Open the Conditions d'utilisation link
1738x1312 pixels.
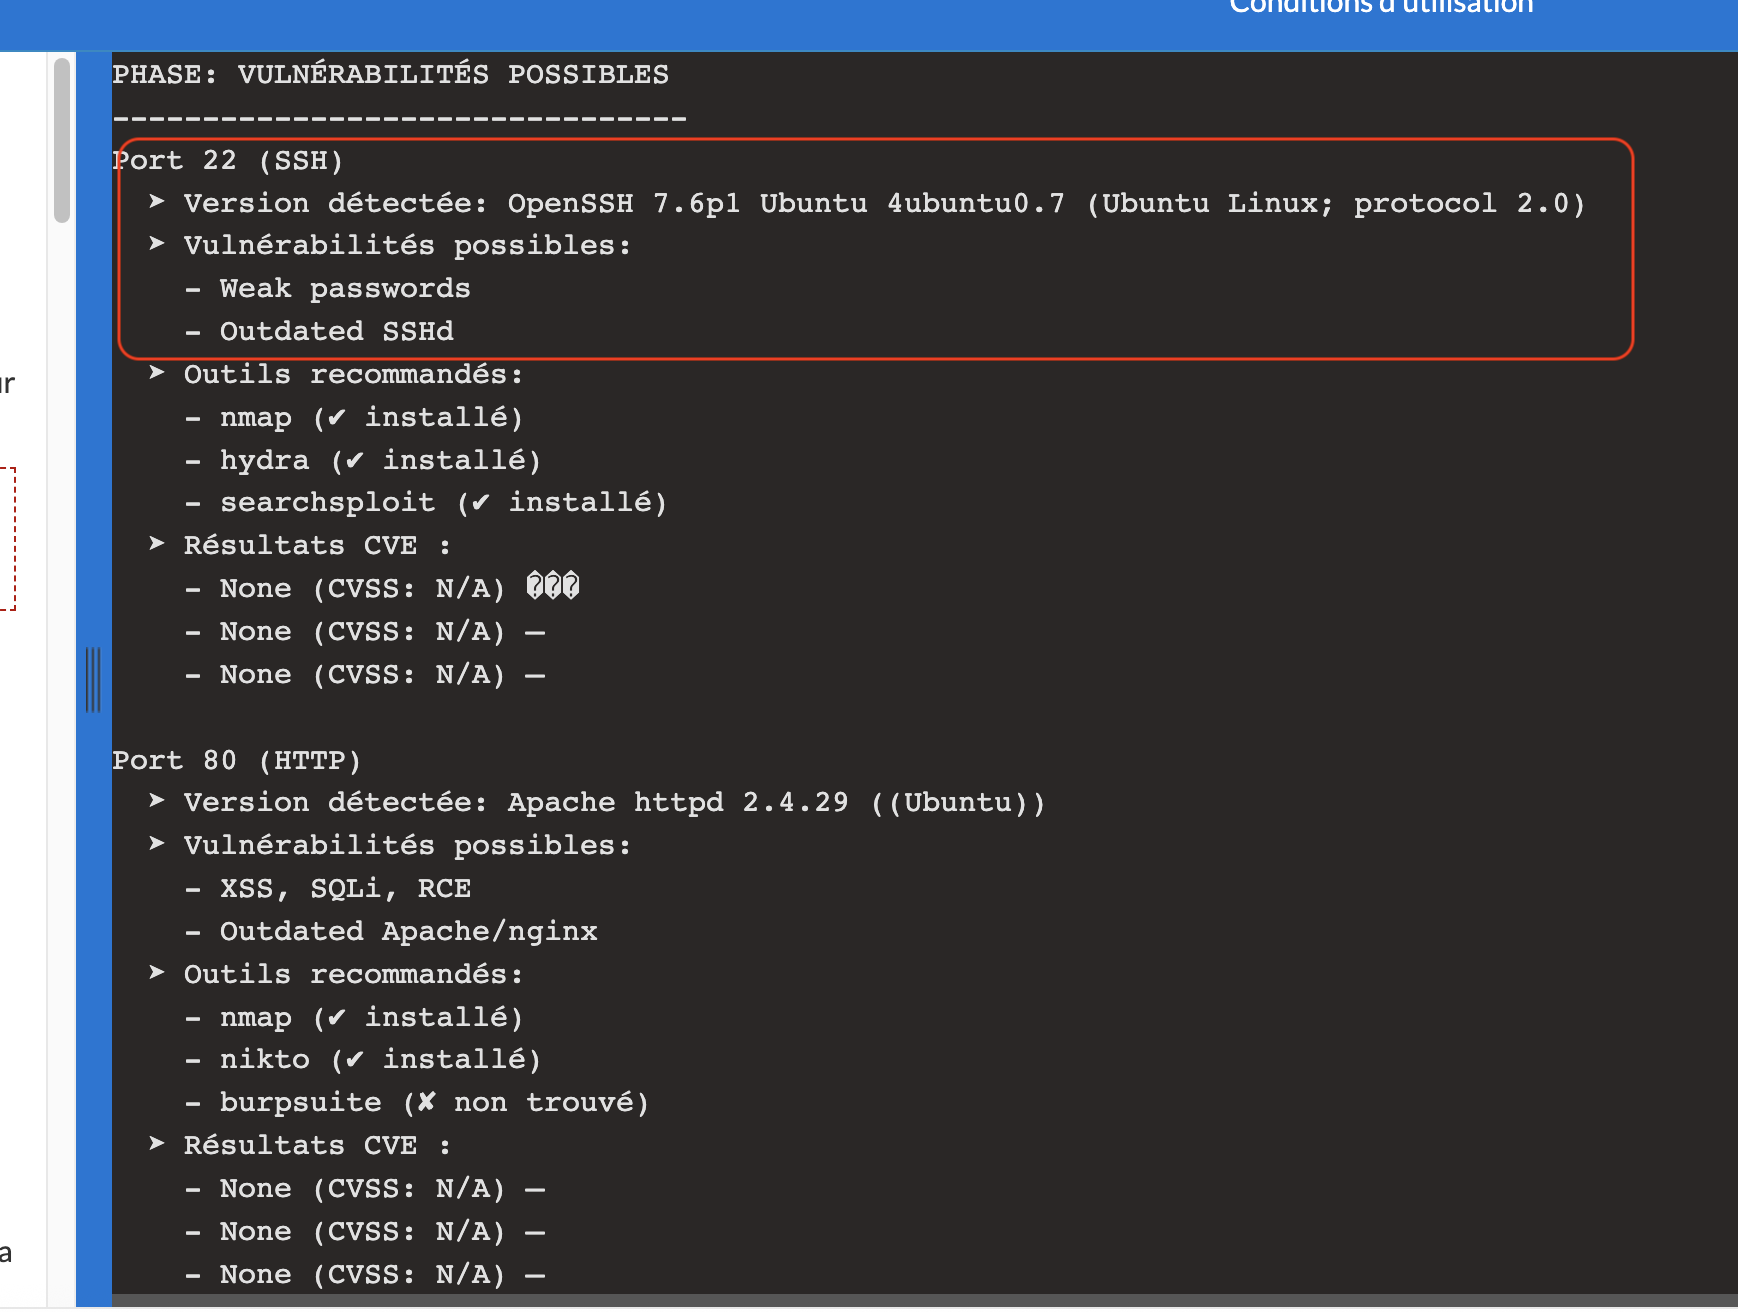[x=1381, y=6]
